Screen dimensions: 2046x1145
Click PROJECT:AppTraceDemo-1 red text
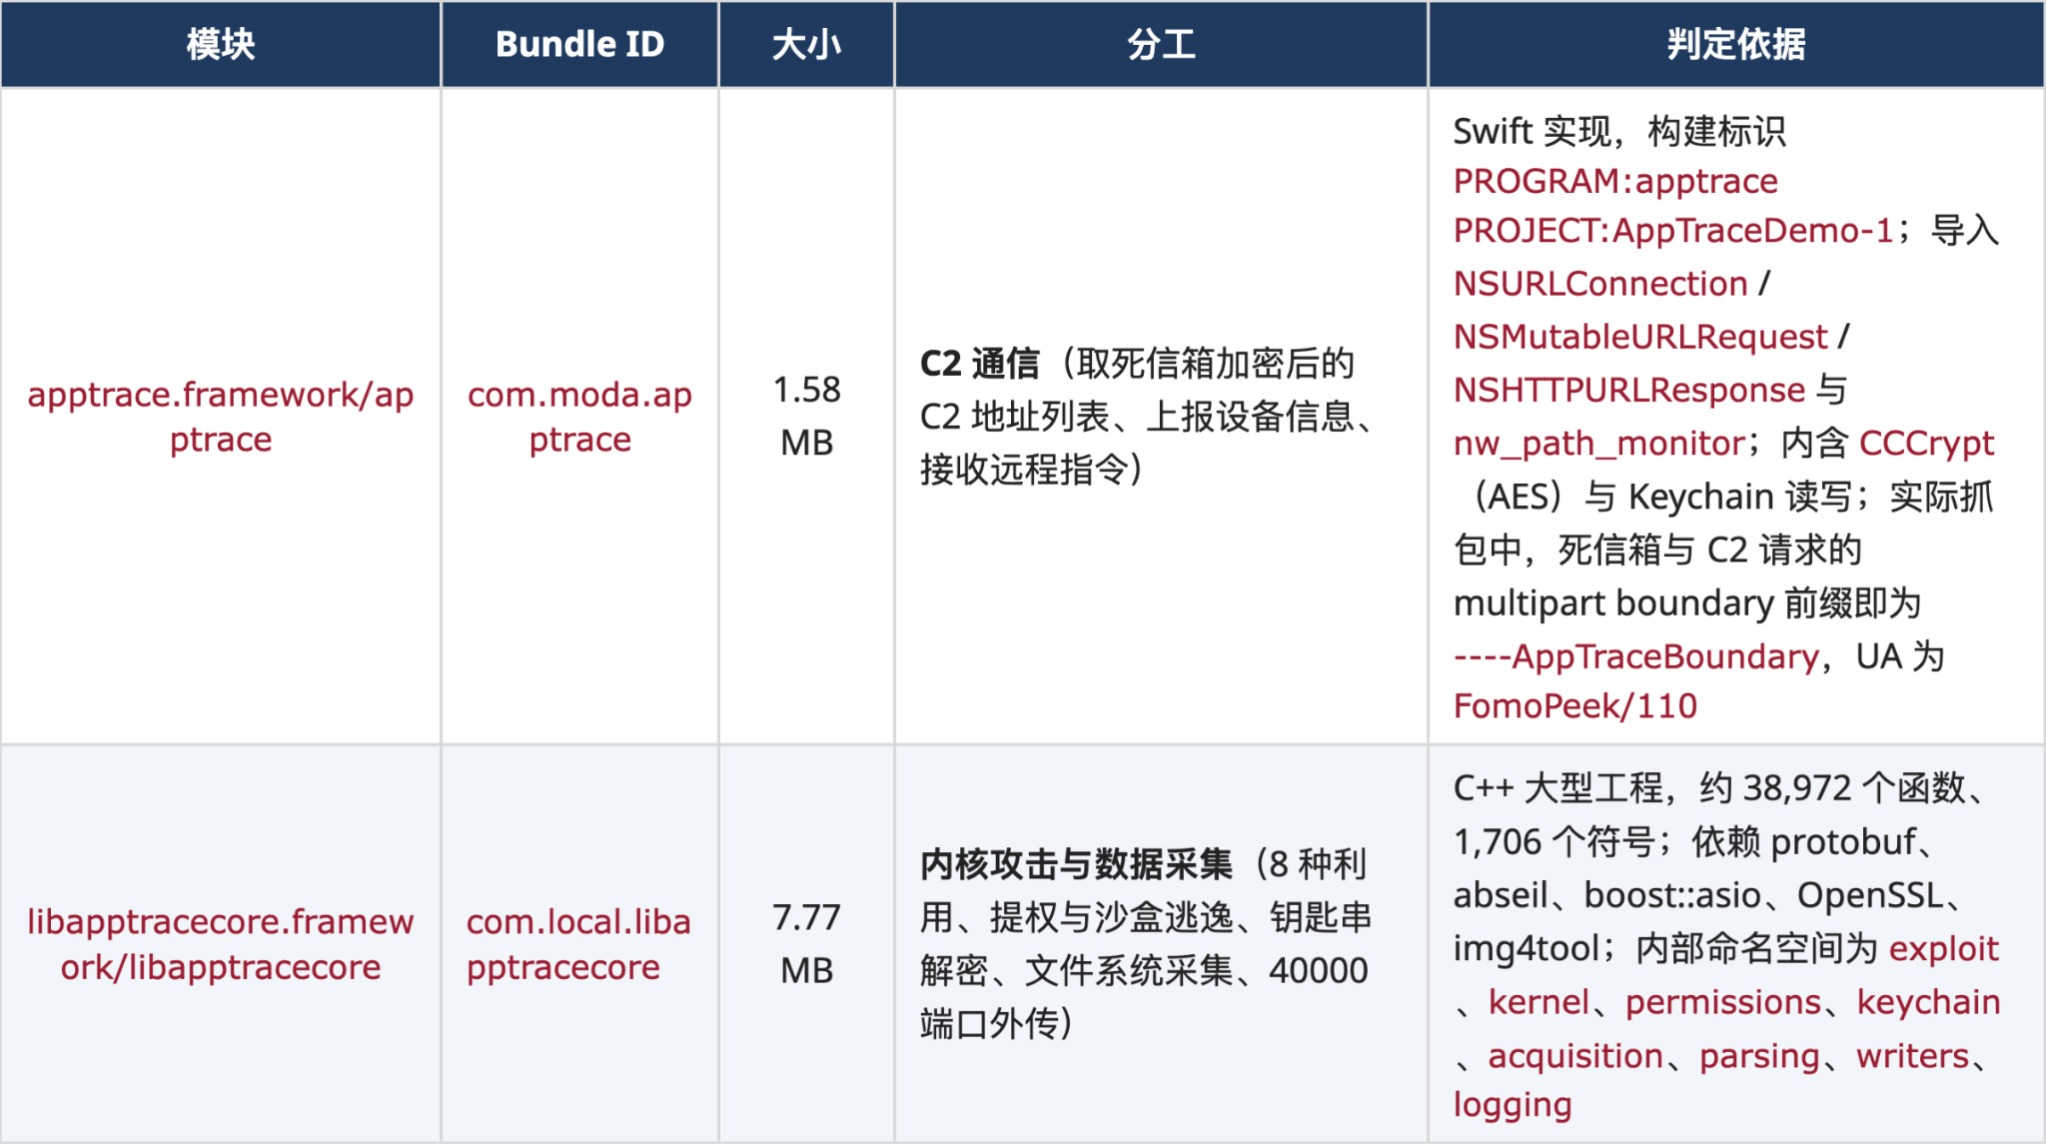1673,231
